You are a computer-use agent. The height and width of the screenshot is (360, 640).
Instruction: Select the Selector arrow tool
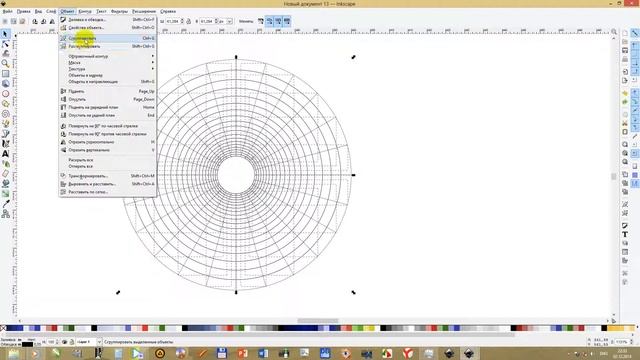5,33
